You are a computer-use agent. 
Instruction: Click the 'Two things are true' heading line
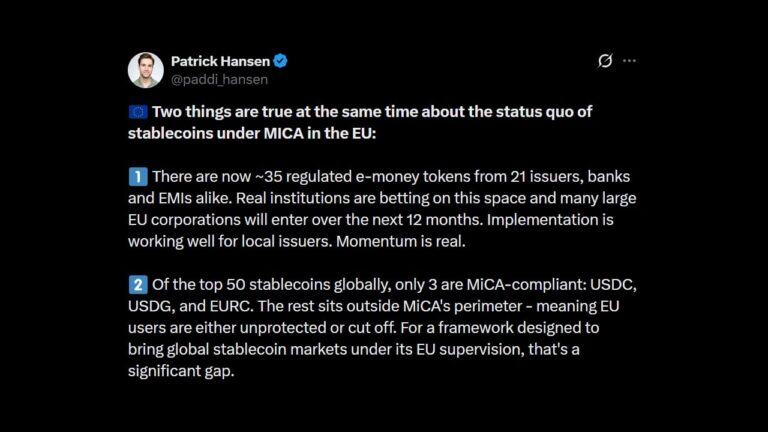pyautogui.click(x=372, y=112)
